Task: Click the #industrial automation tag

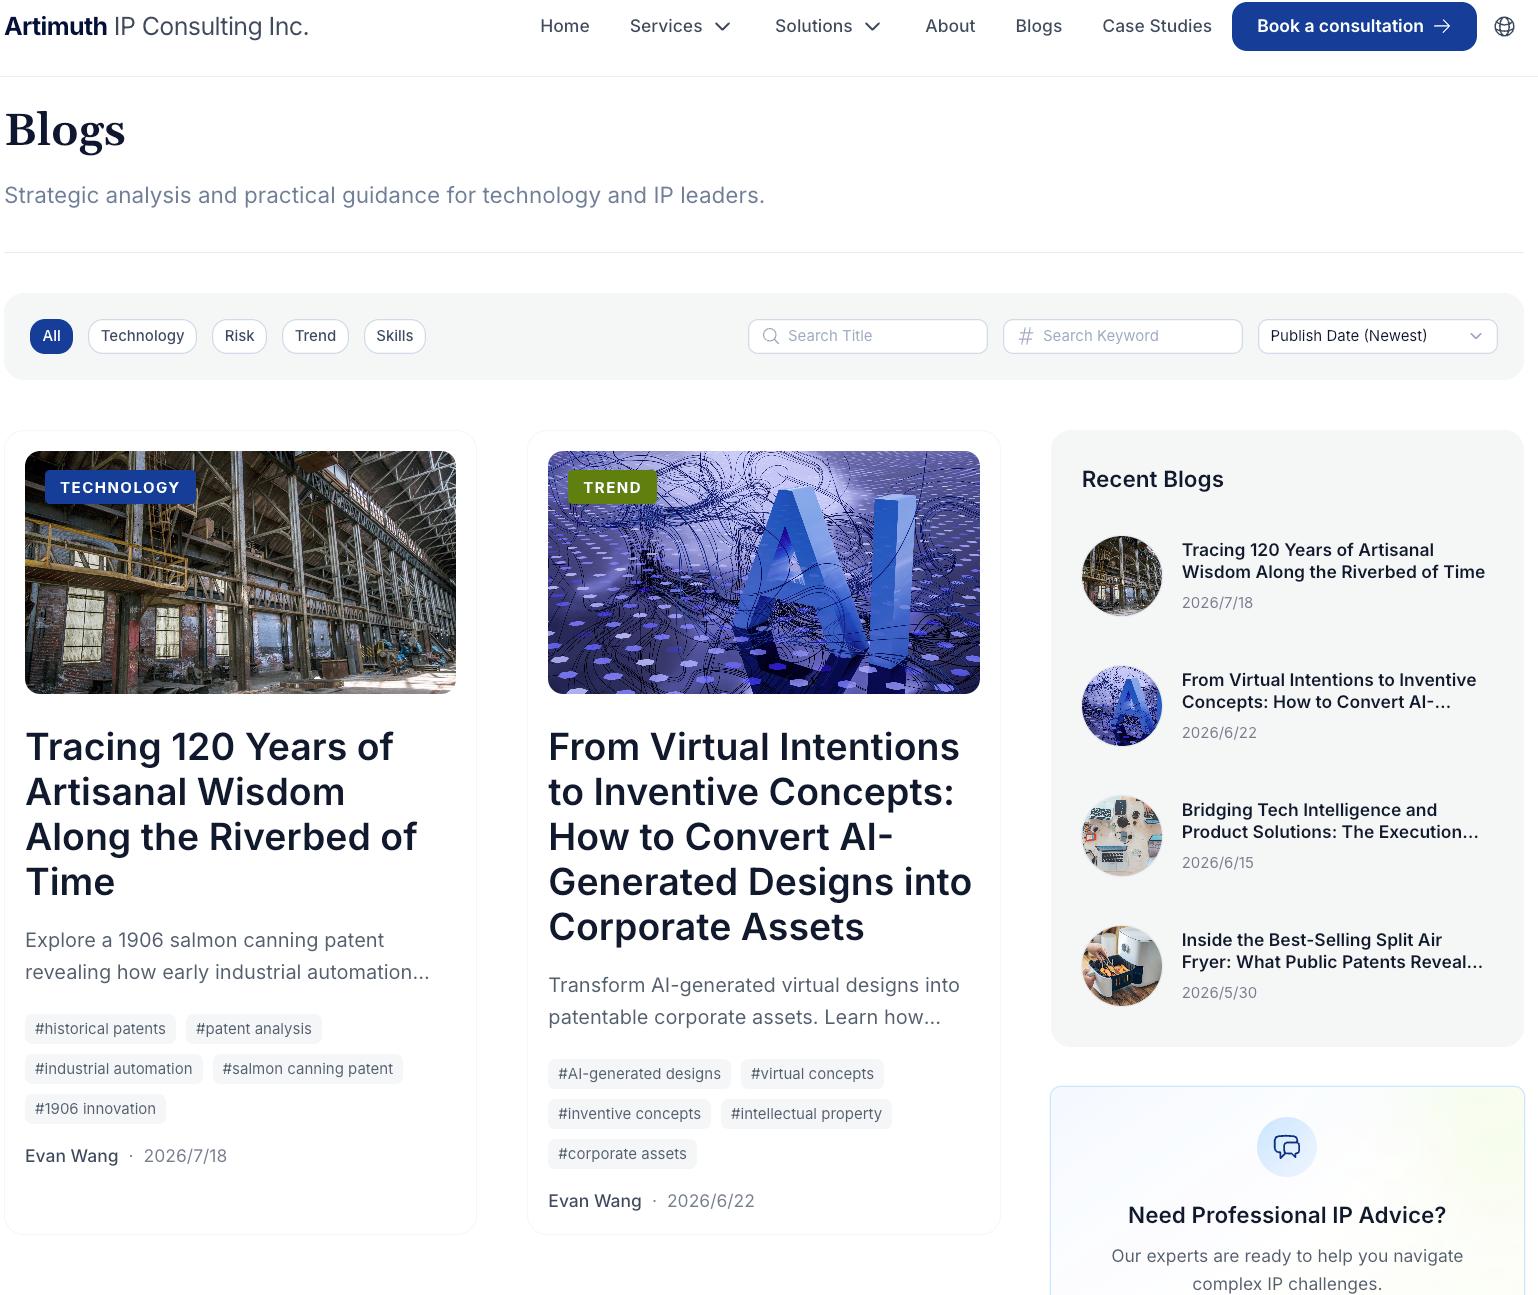Action: pyautogui.click(x=114, y=1069)
